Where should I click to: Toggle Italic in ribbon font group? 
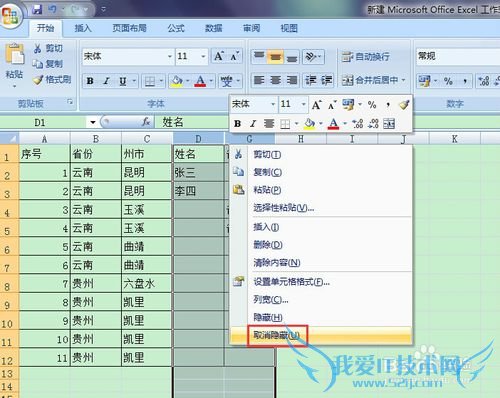[x=106, y=81]
